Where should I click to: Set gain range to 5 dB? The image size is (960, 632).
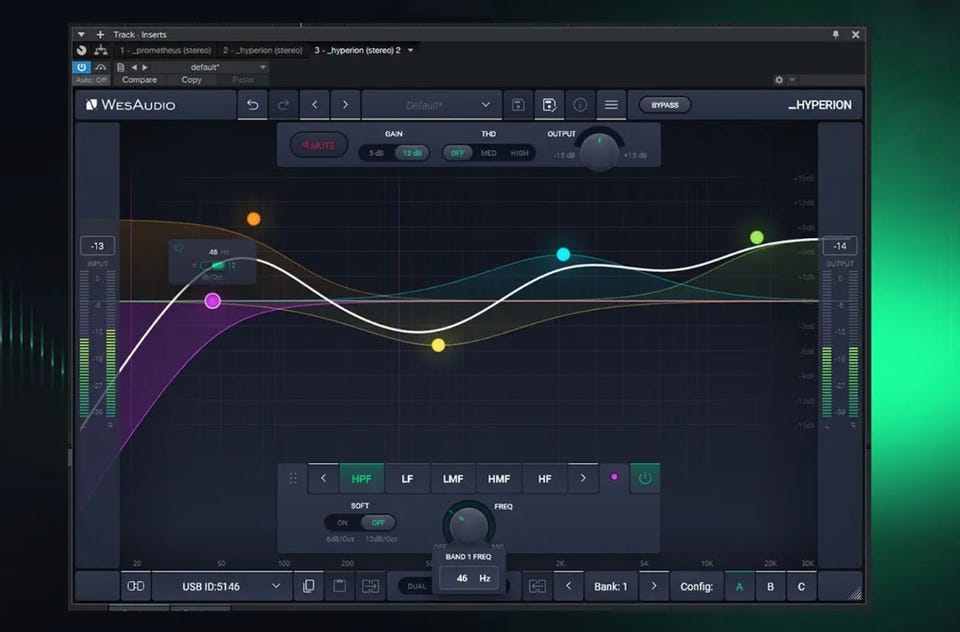[376, 153]
